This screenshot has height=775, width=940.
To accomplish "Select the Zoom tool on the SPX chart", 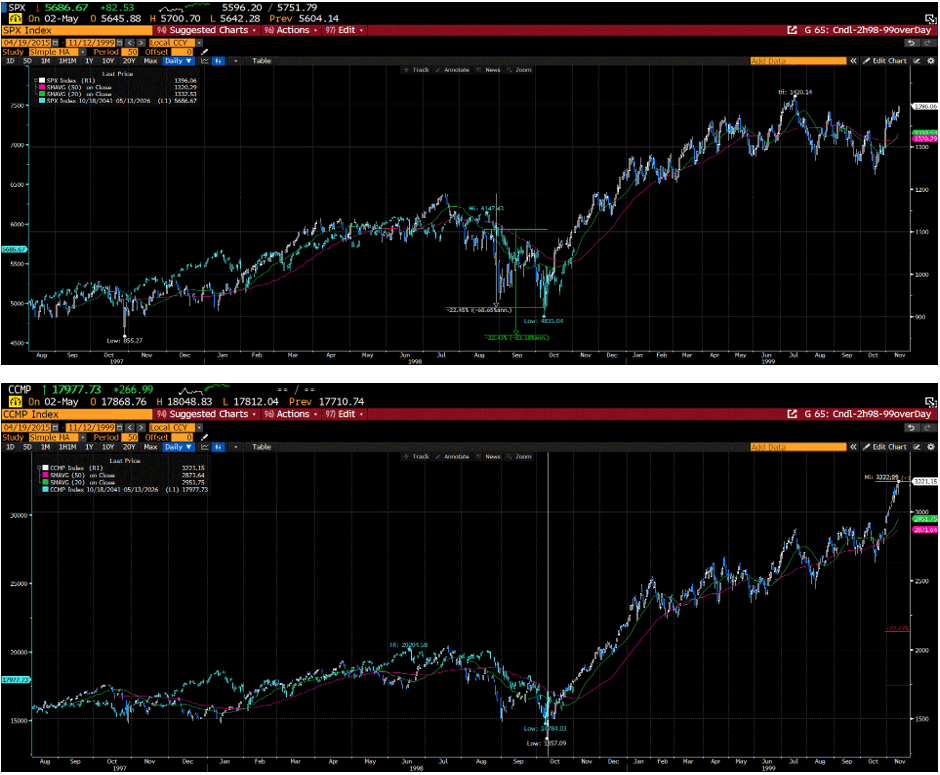I will point(523,70).
